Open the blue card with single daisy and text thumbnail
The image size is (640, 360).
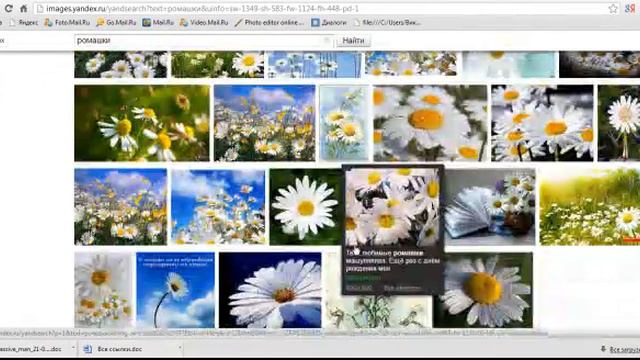(175, 290)
